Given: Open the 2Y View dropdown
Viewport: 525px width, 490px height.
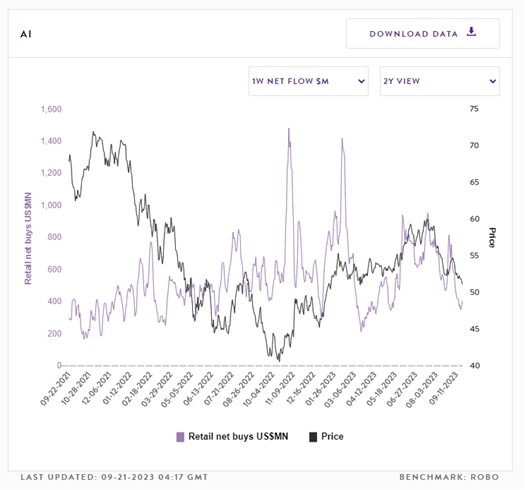Looking at the screenshot, I should pos(440,81).
